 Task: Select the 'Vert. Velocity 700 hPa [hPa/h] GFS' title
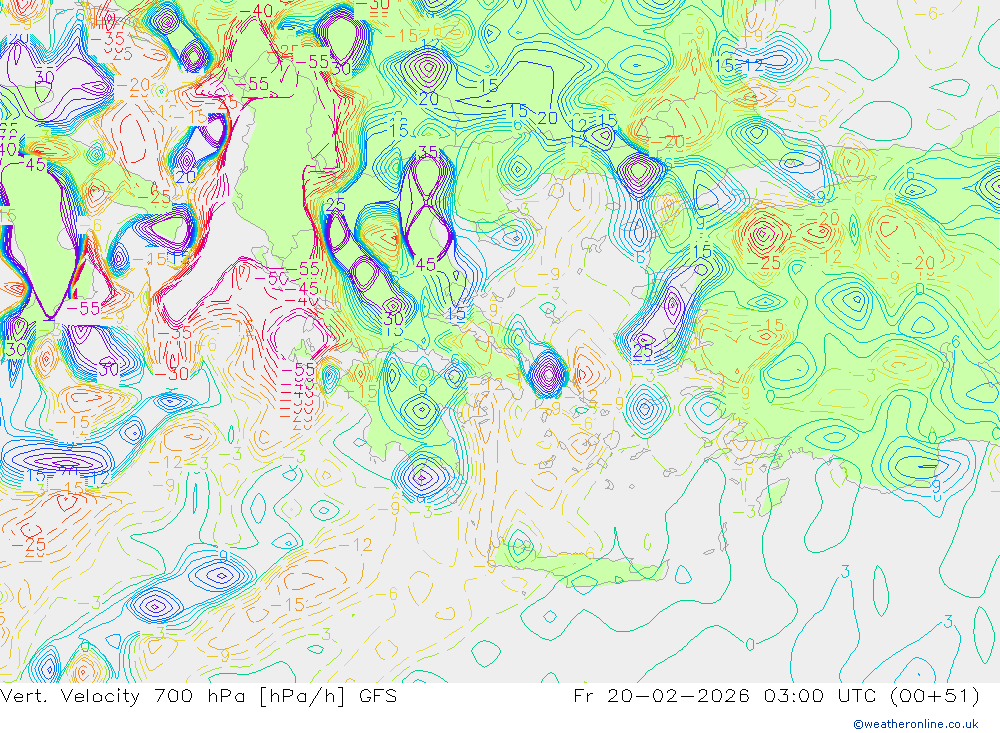pos(198,696)
